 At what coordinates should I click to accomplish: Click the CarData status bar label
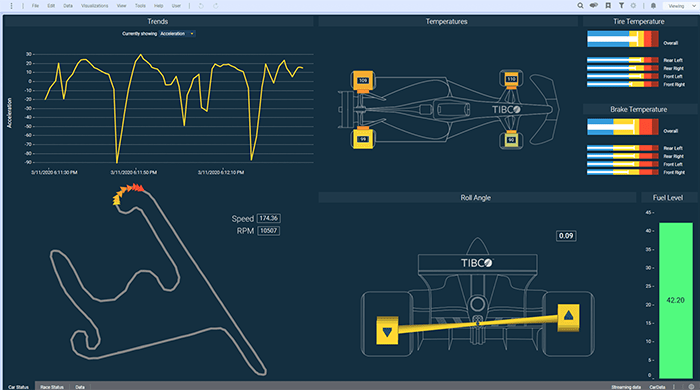point(657,387)
